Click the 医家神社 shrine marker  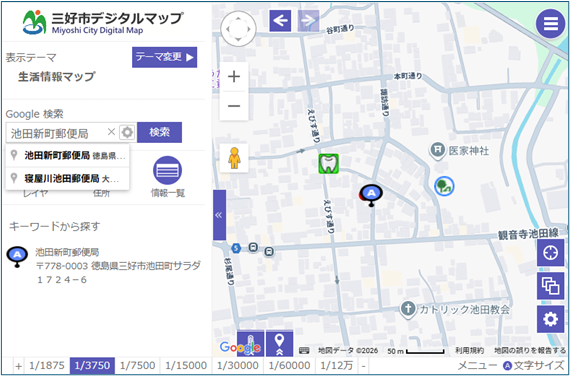point(438,150)
